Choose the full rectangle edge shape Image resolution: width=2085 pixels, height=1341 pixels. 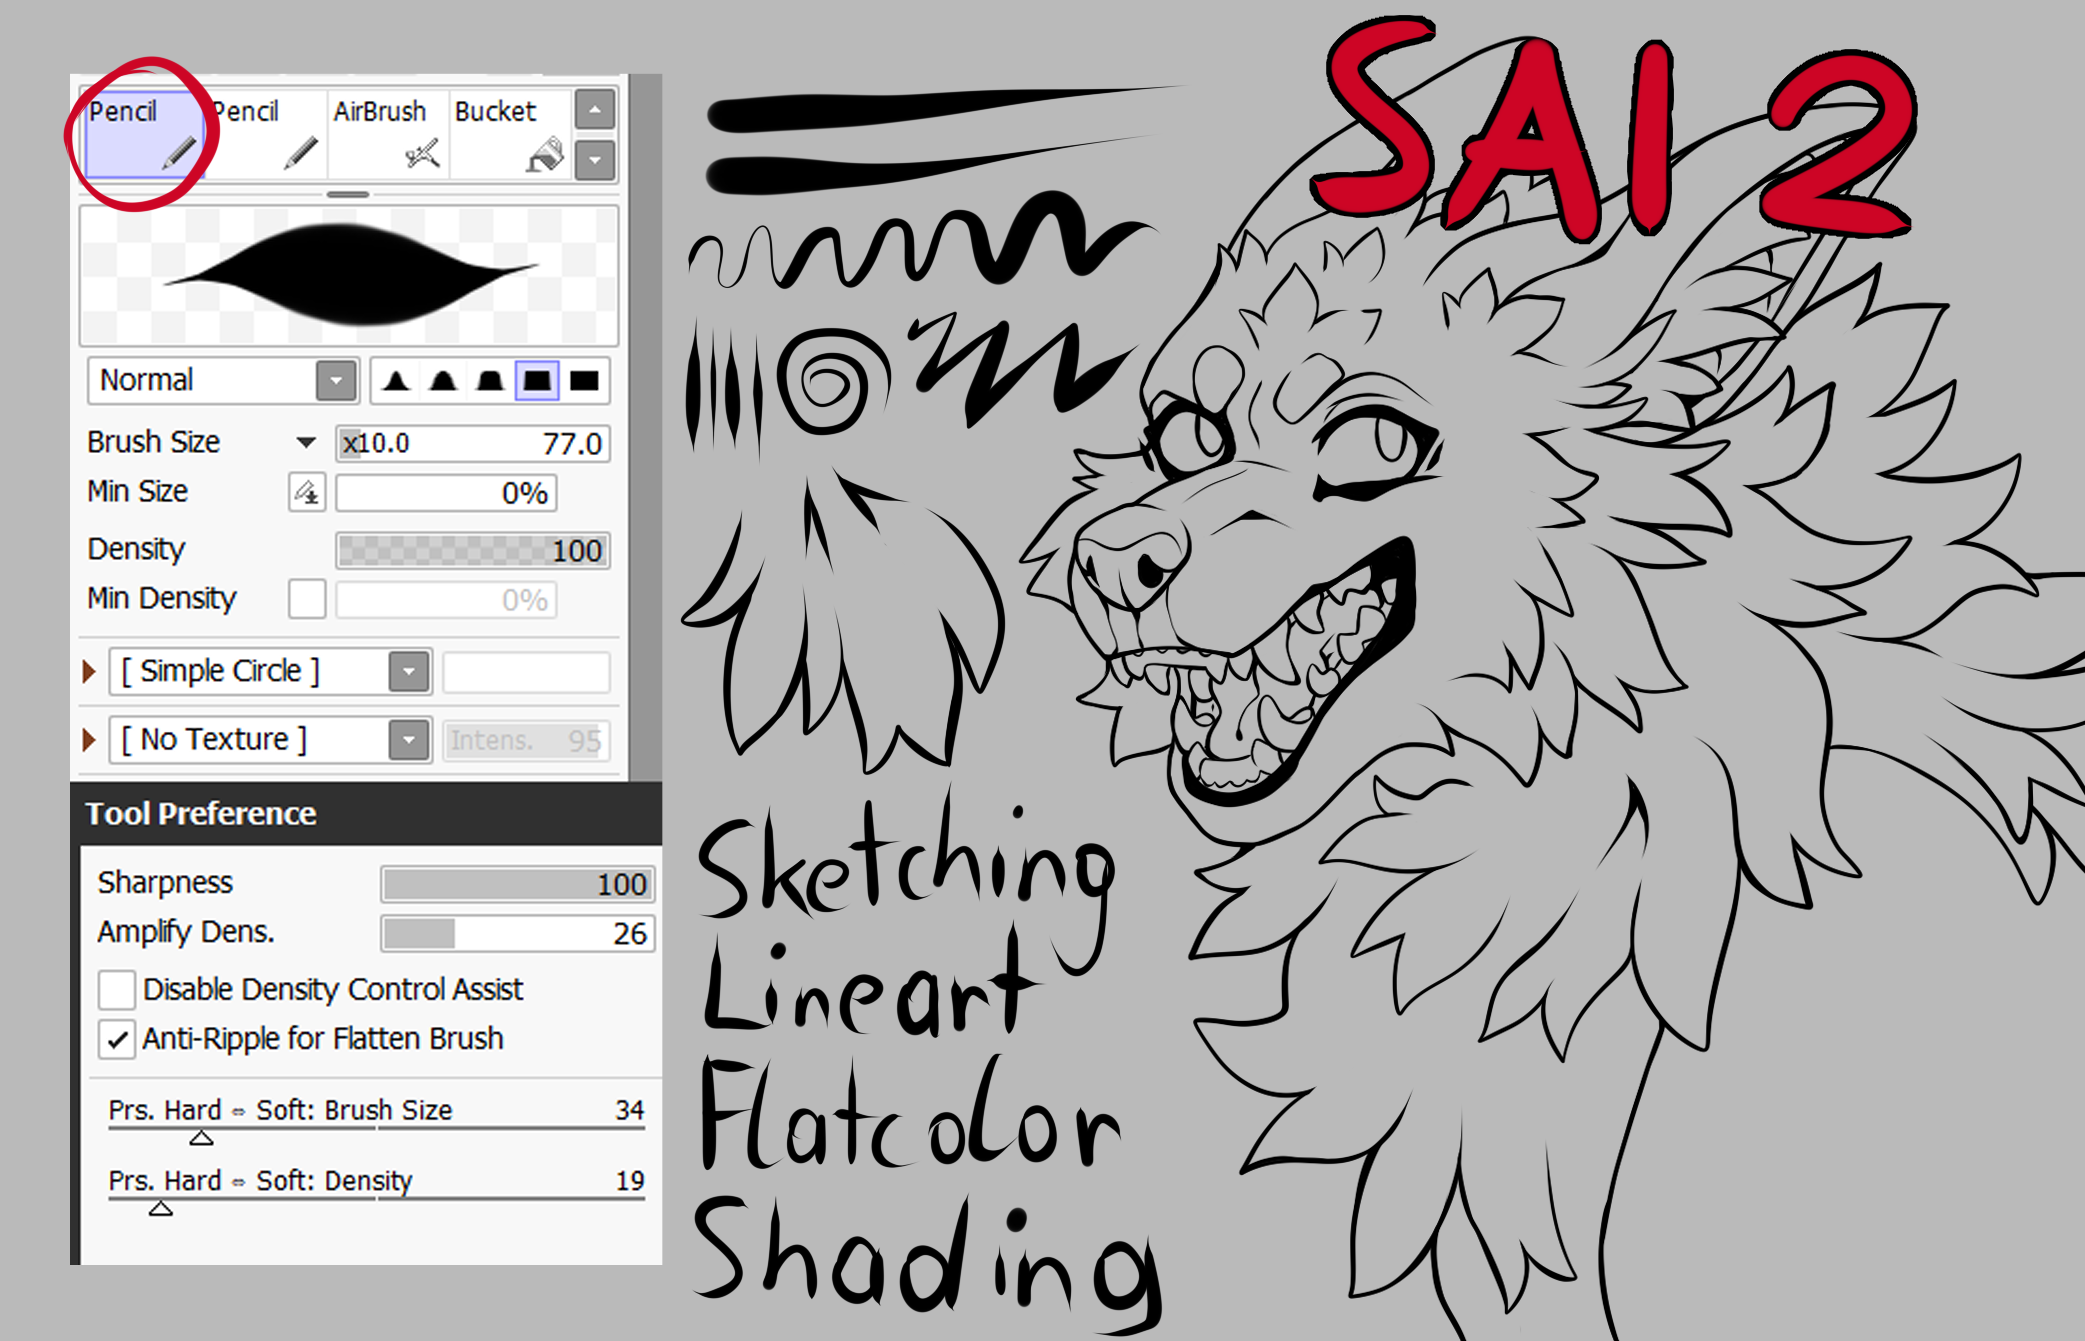[584, 381]
